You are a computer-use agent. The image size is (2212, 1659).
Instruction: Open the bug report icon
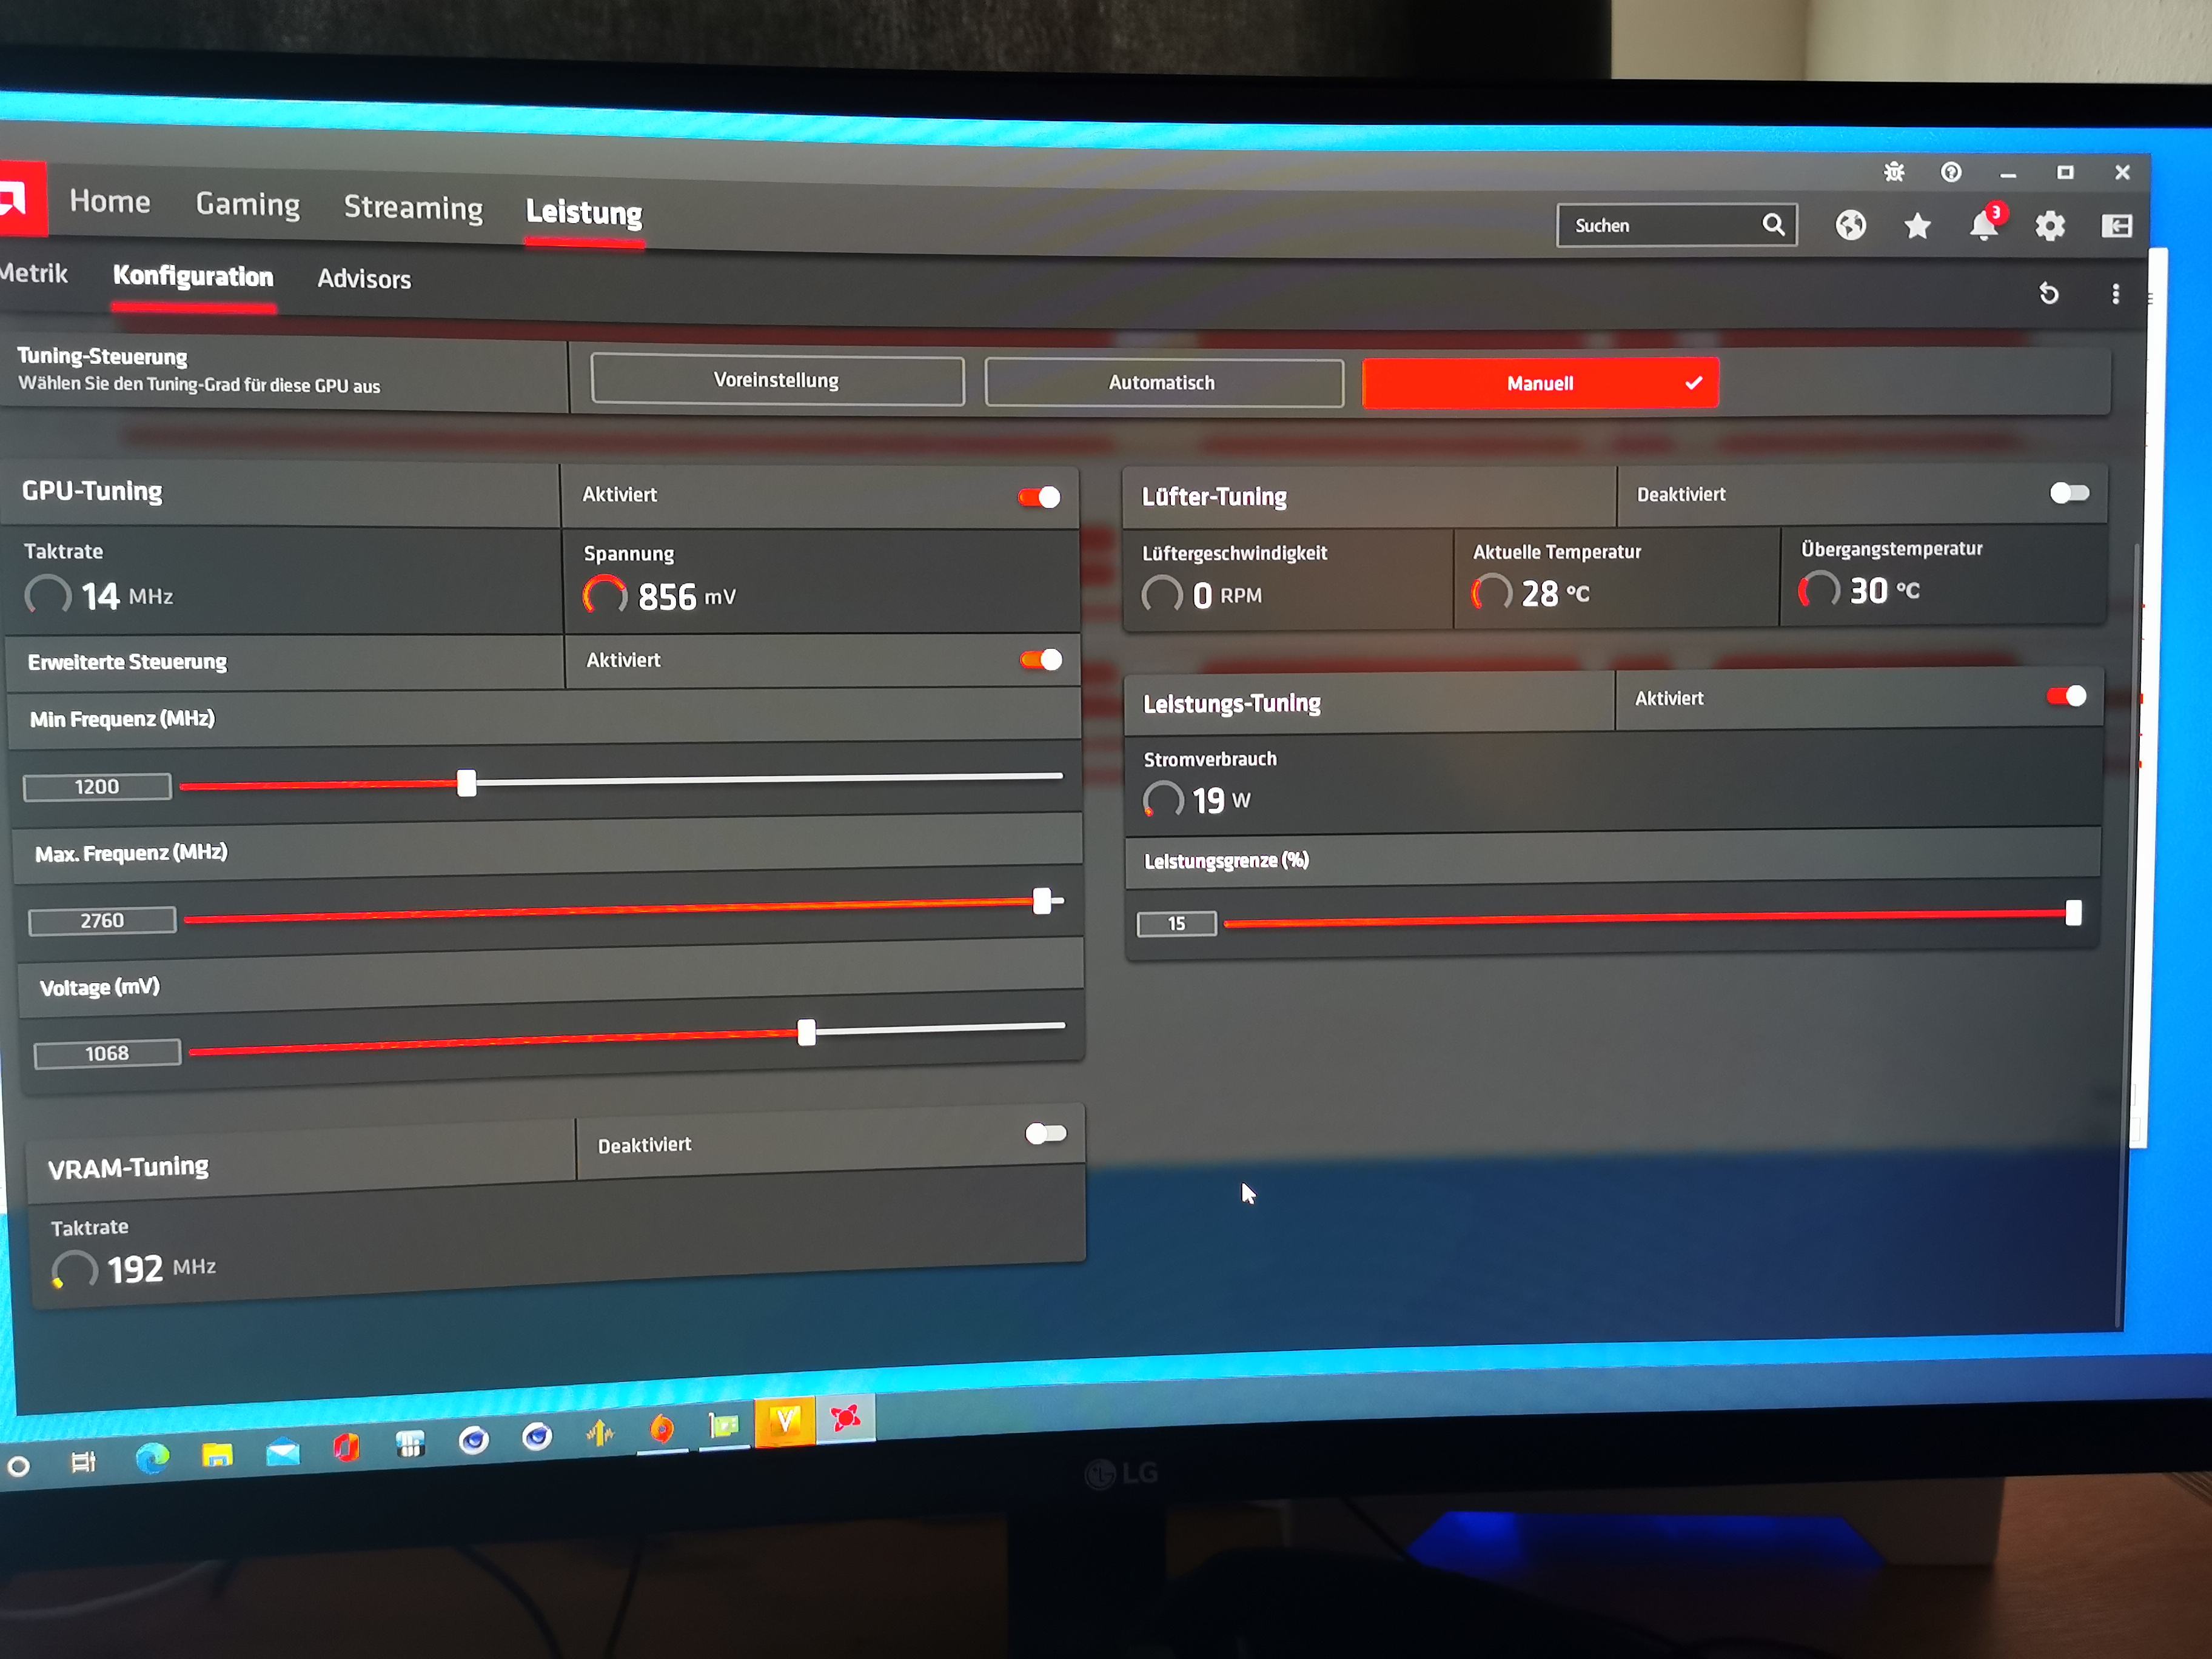tap(1894, 172)
